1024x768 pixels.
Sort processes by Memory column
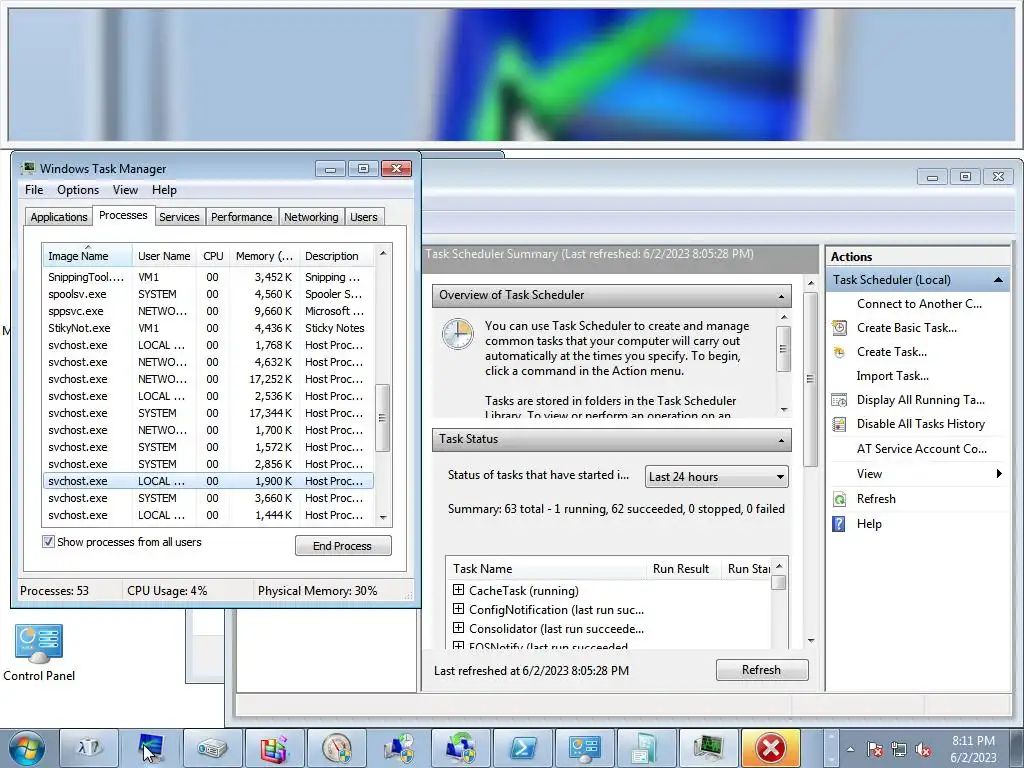pyautogui.click(x=264, y=256)
